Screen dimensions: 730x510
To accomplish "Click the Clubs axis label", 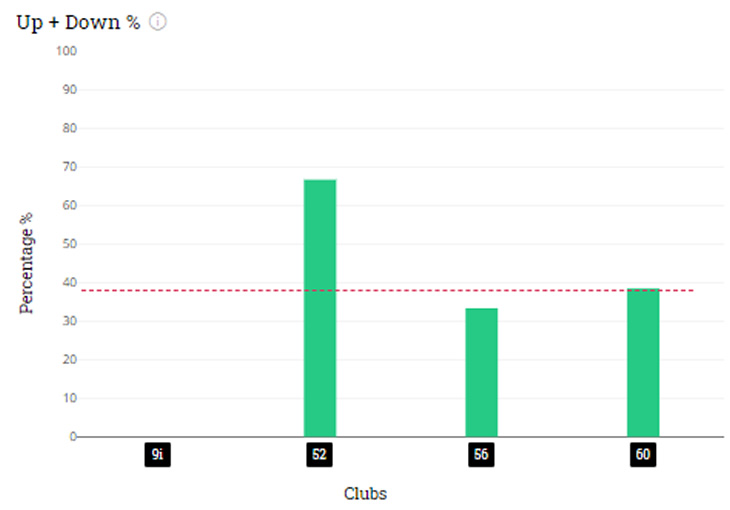I will (365, 494).
